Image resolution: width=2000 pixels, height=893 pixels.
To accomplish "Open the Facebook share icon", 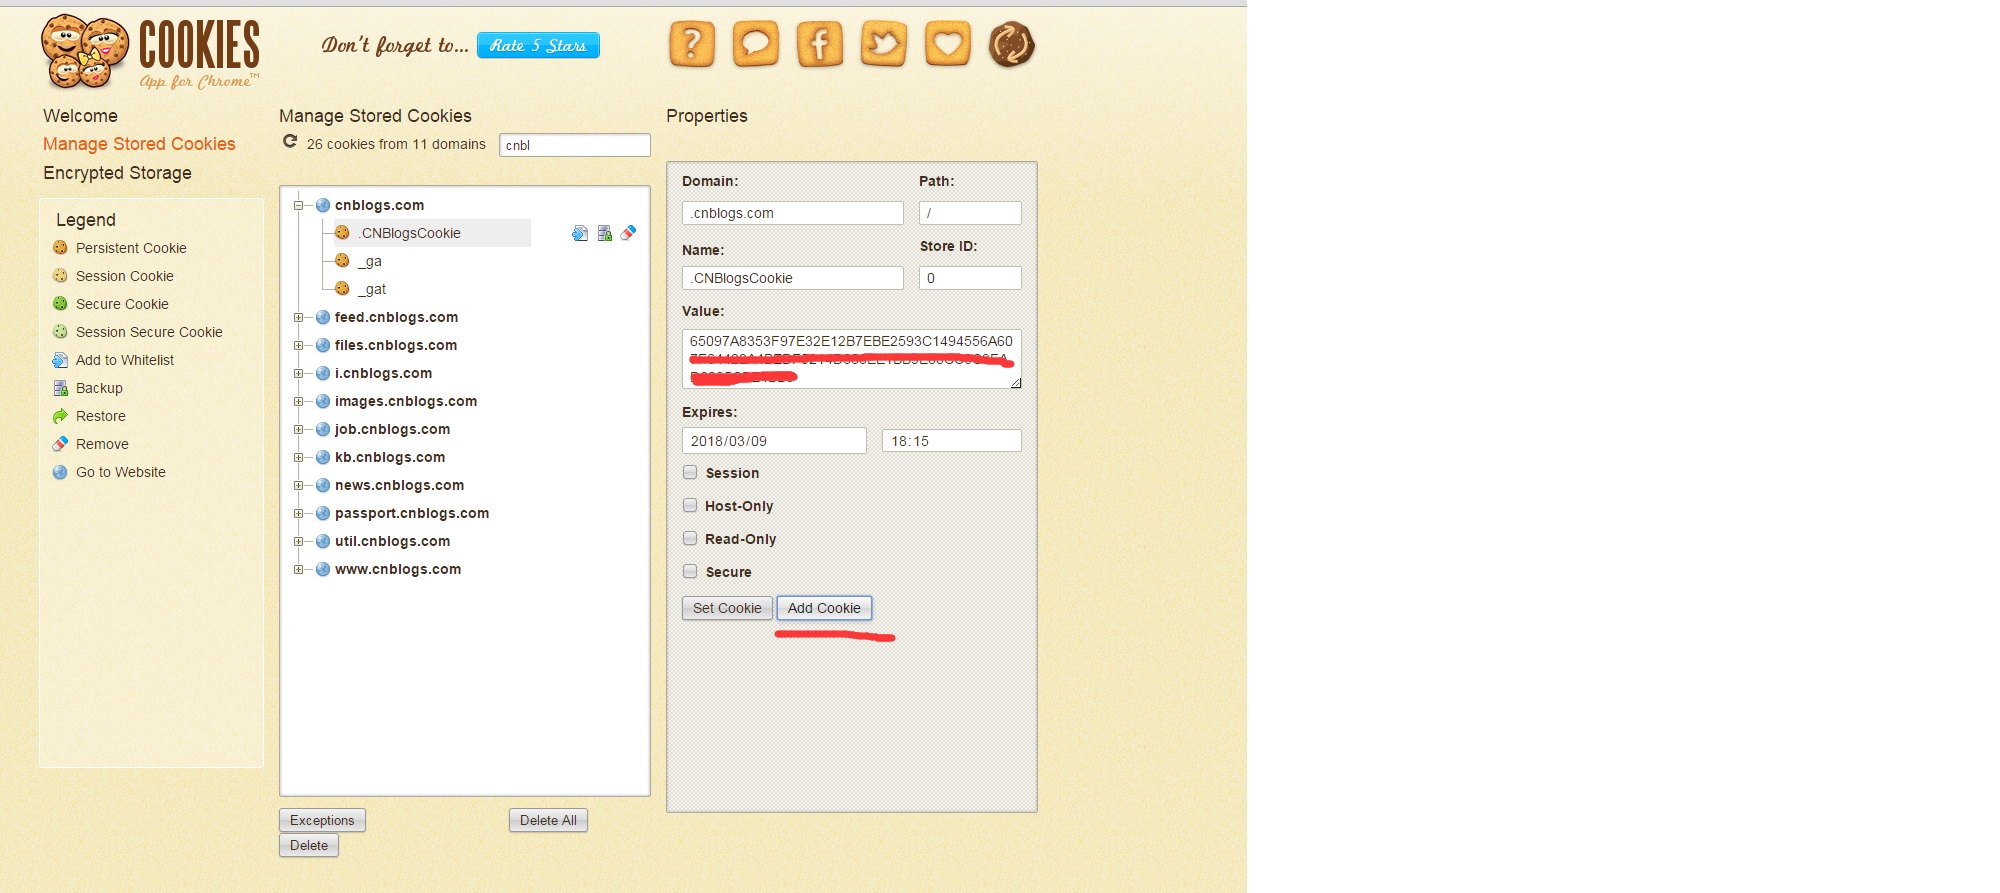I will point(820,44).
